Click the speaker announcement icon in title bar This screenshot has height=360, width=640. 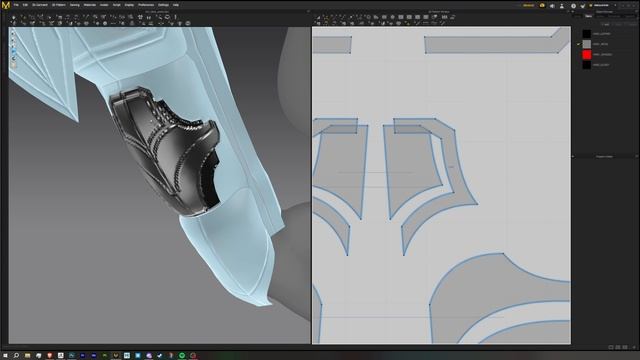[552, 6]
